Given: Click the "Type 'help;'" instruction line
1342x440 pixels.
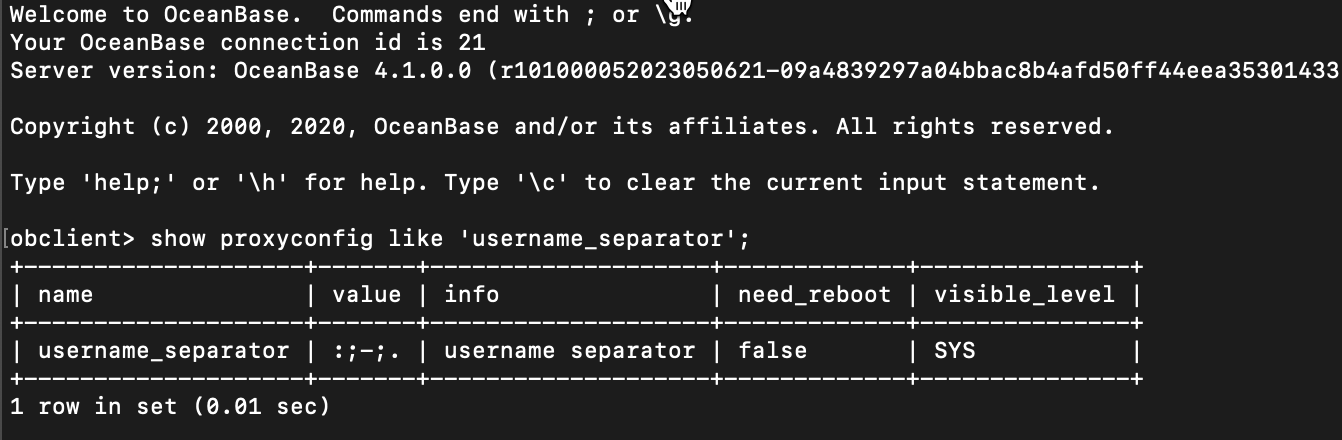Looking at the screenshot, I should pos(555,183).
